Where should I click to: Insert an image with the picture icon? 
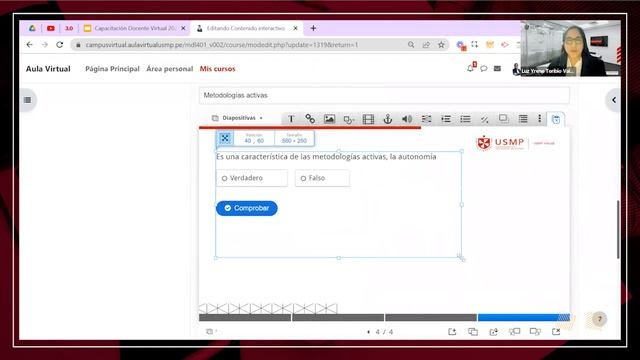tap(329, 119)
